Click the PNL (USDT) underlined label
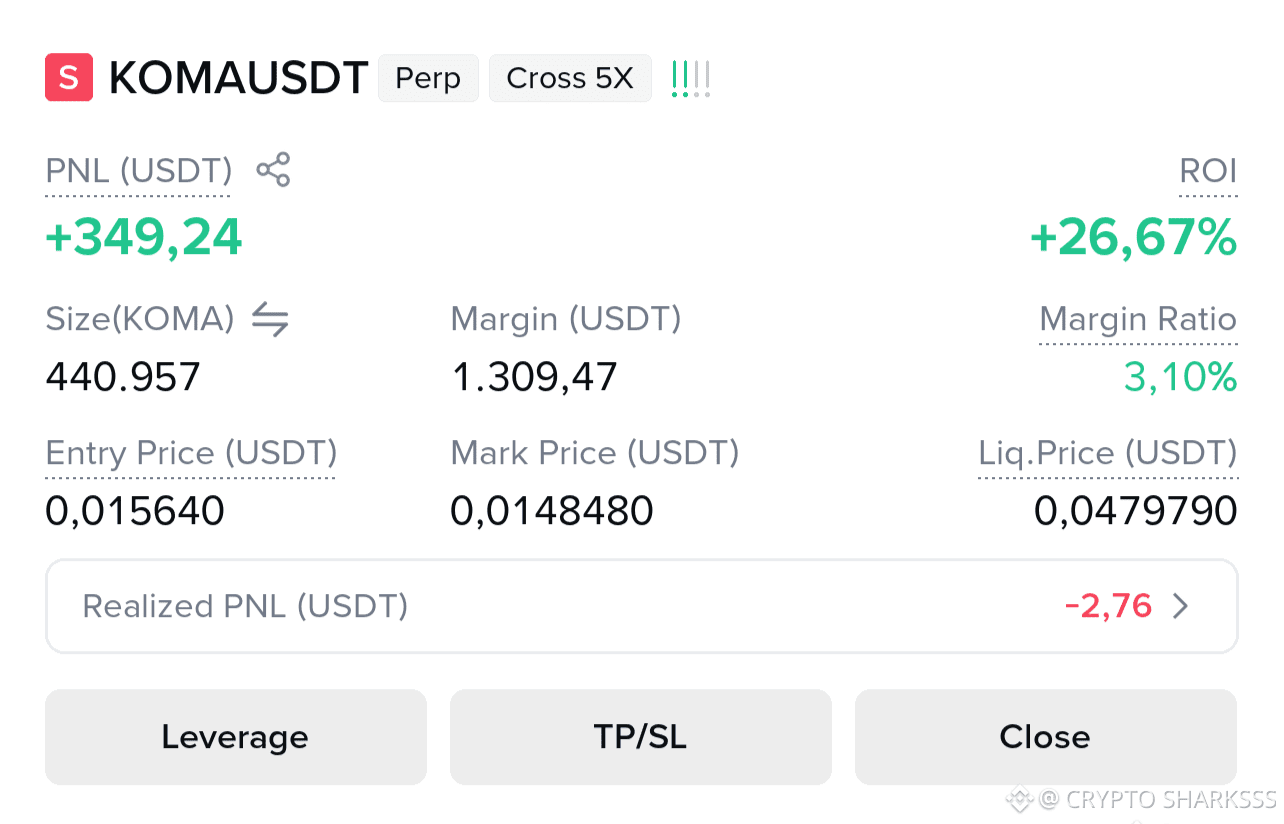 (x=139, y=171)
